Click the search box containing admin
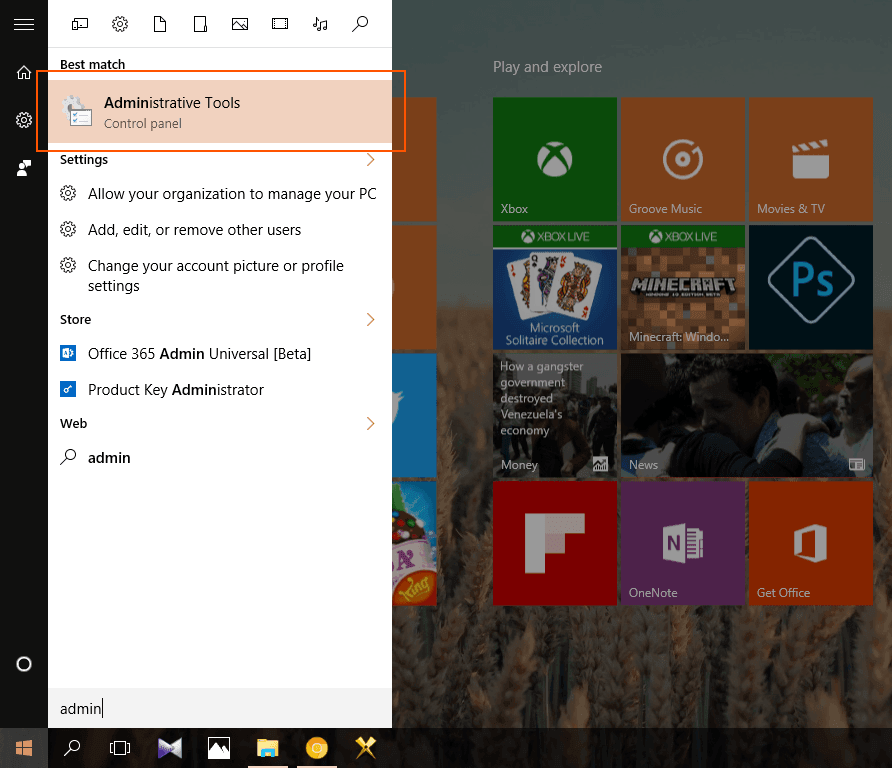This screenshot has height=768, width=892. coord(220,708)
